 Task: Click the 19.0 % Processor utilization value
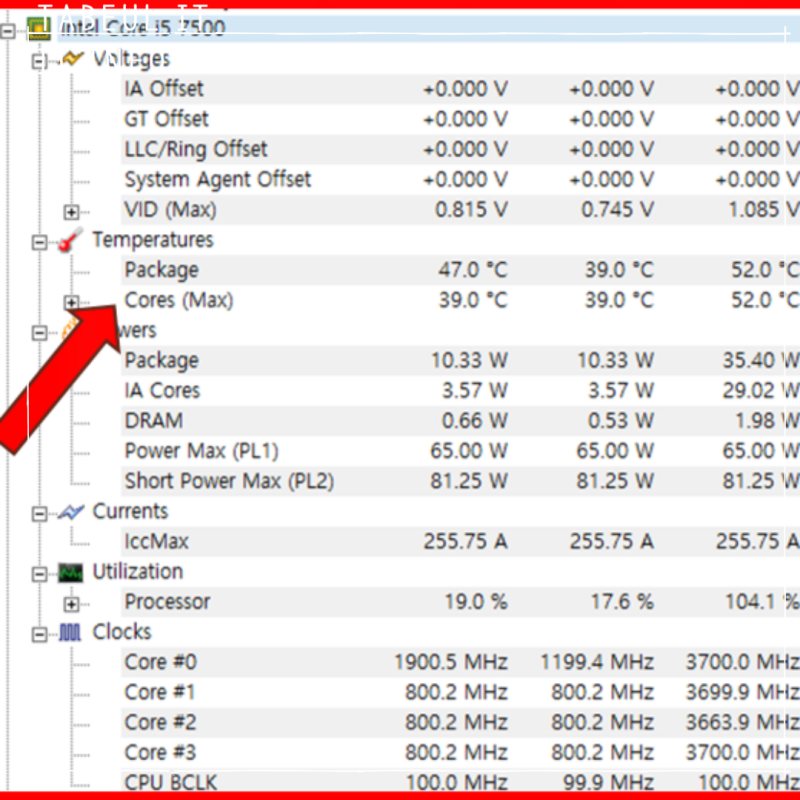(476, 602)
